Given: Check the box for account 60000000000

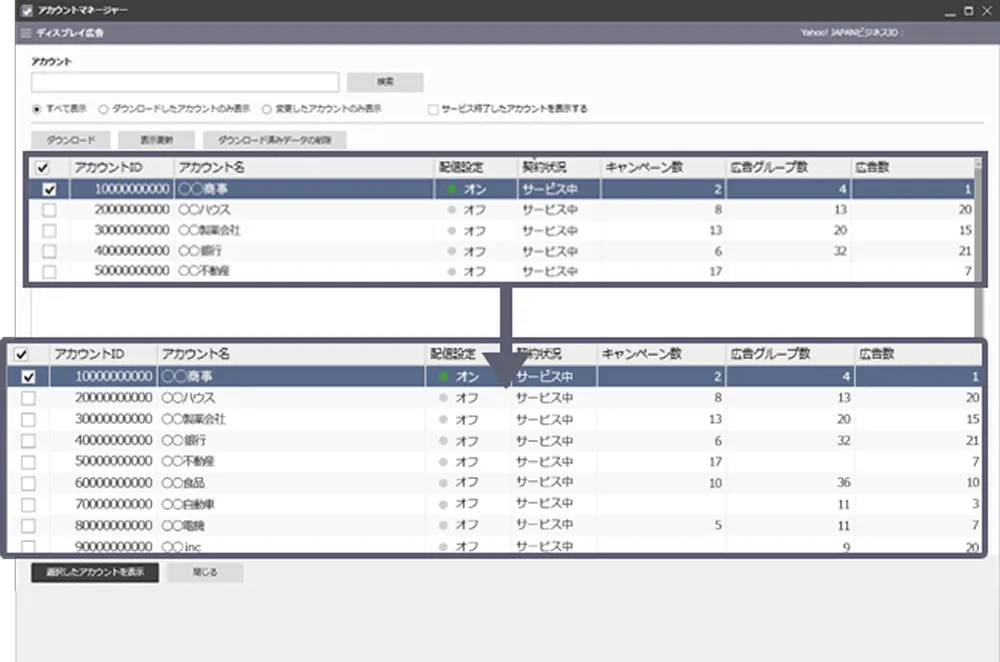Looking at the screenshot, I should tap(28, 483).
